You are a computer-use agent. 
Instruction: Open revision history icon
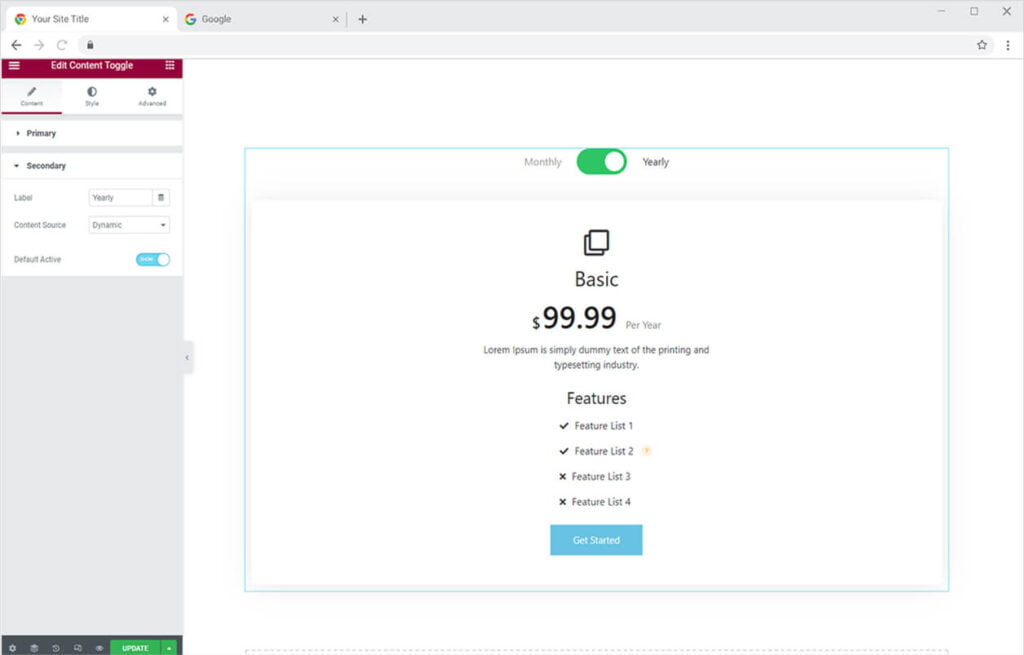point(56,648)
